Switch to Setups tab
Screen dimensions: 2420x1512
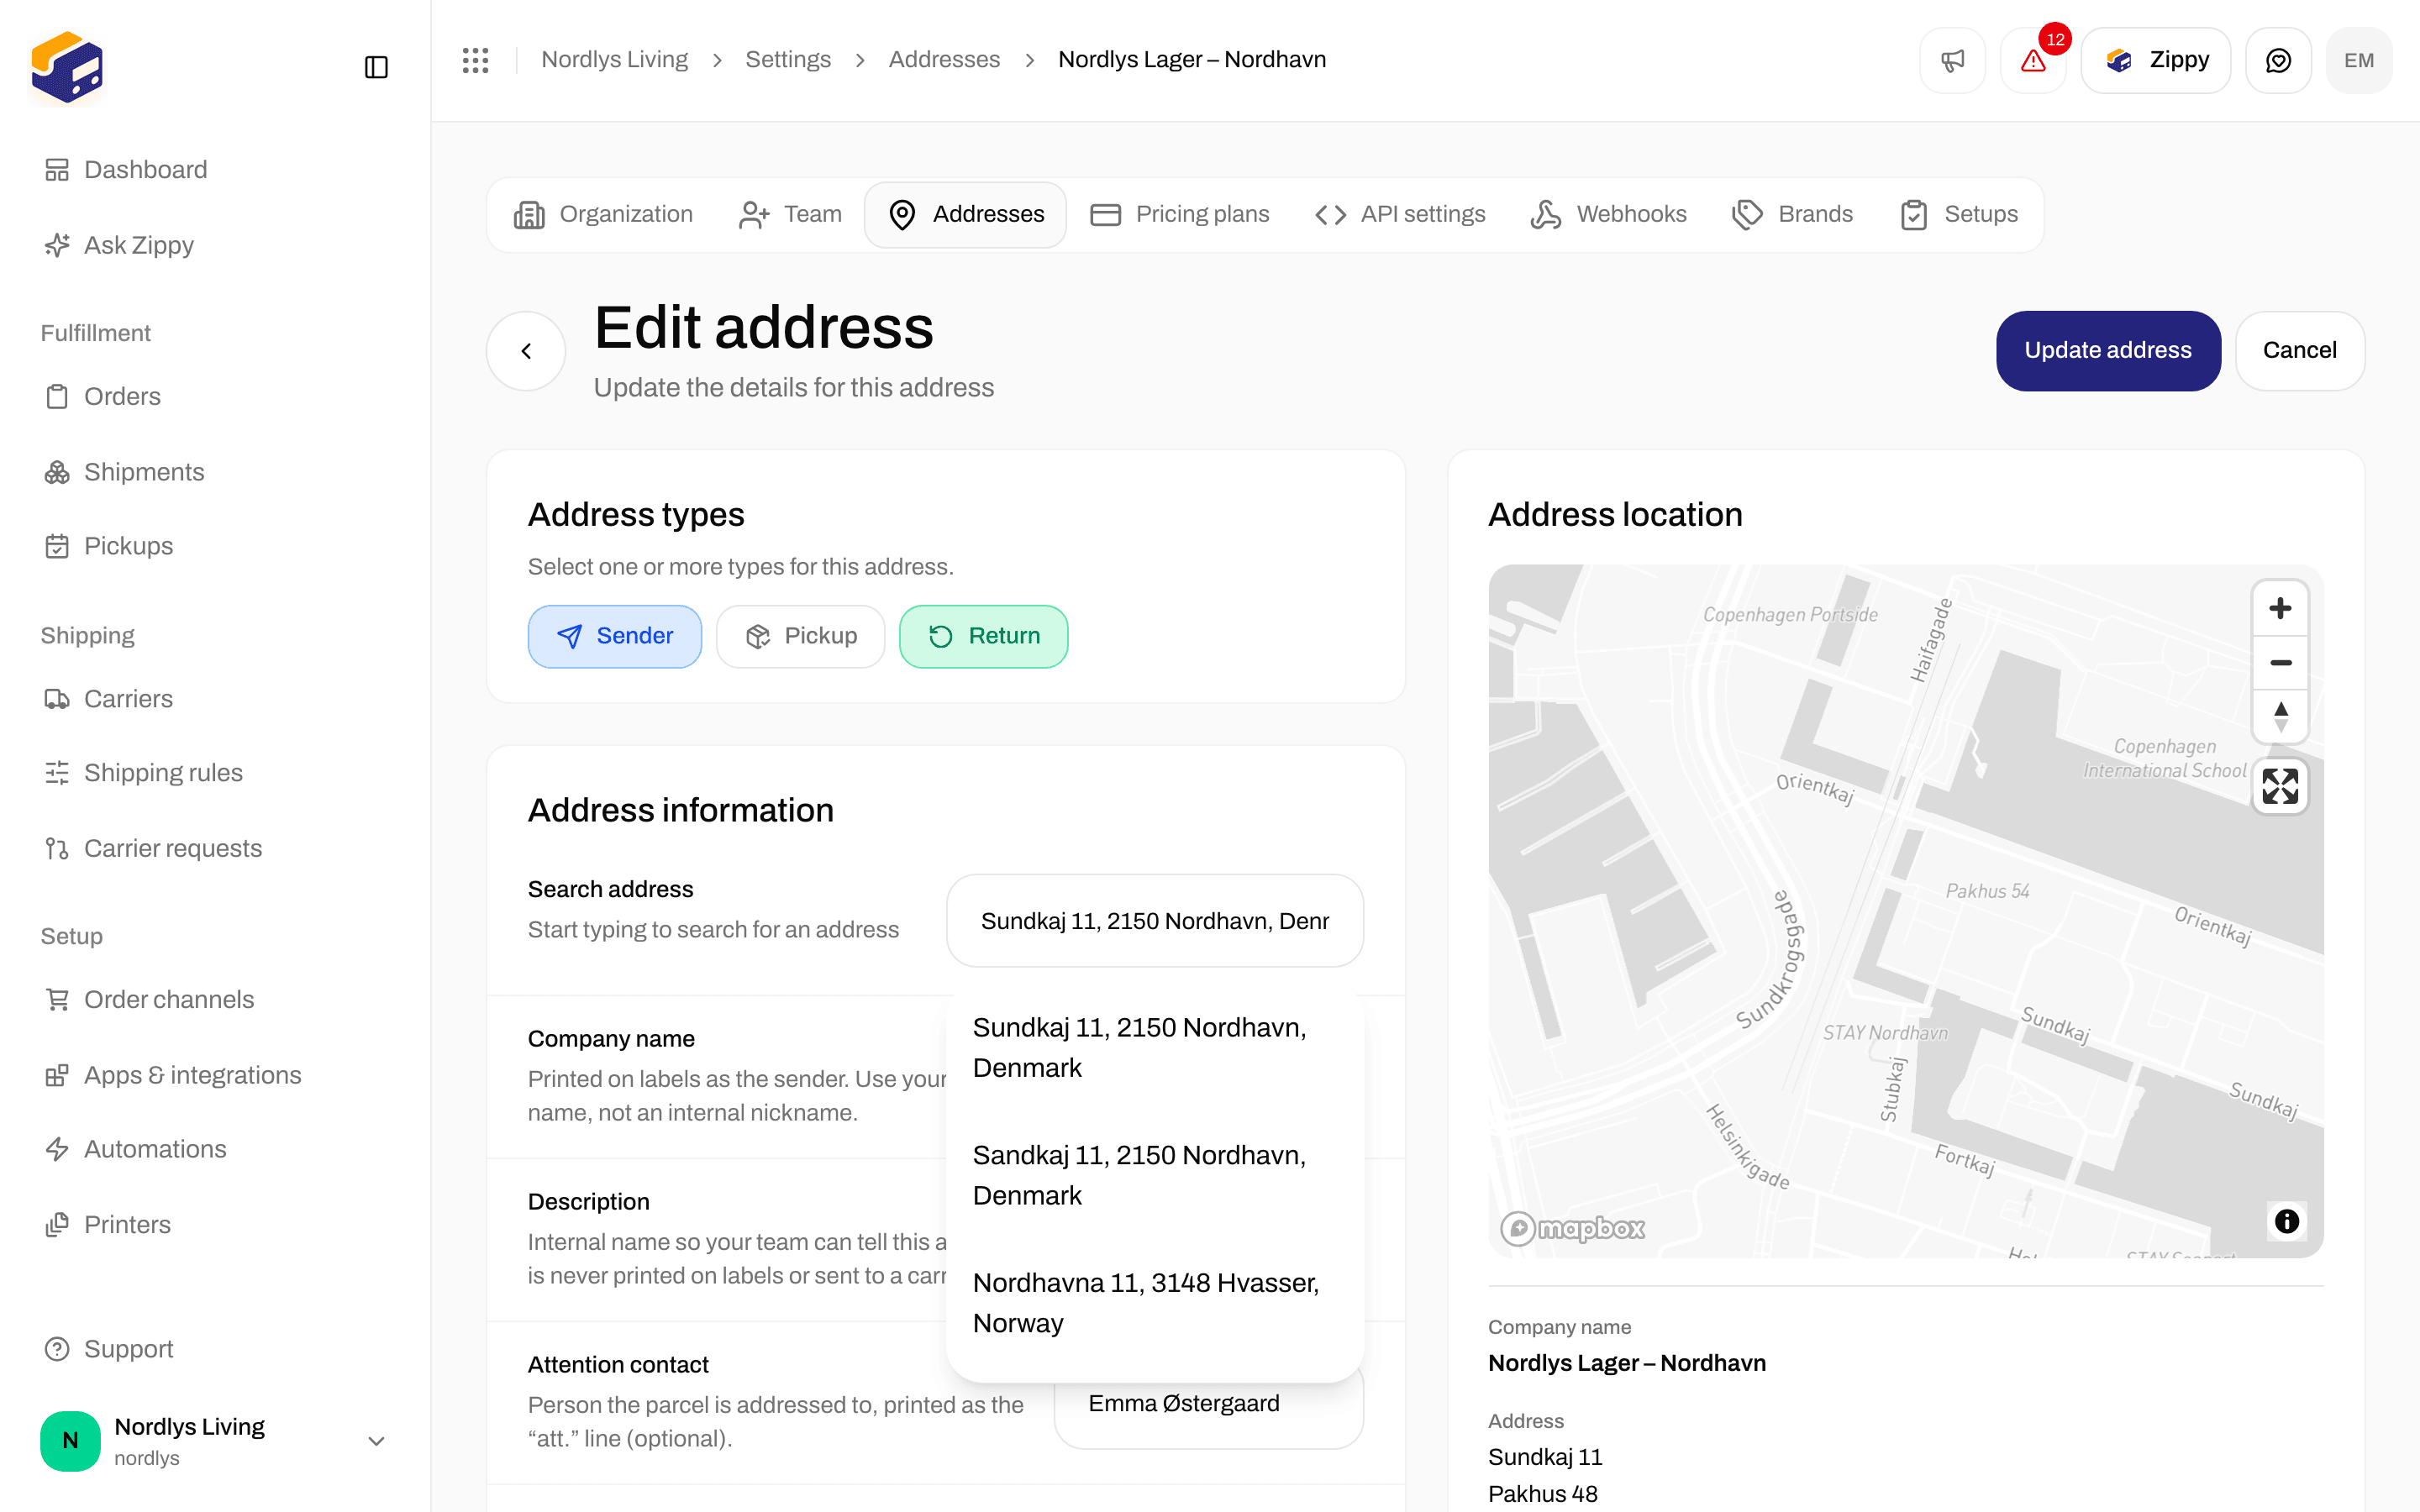[x=1958, y=214]
